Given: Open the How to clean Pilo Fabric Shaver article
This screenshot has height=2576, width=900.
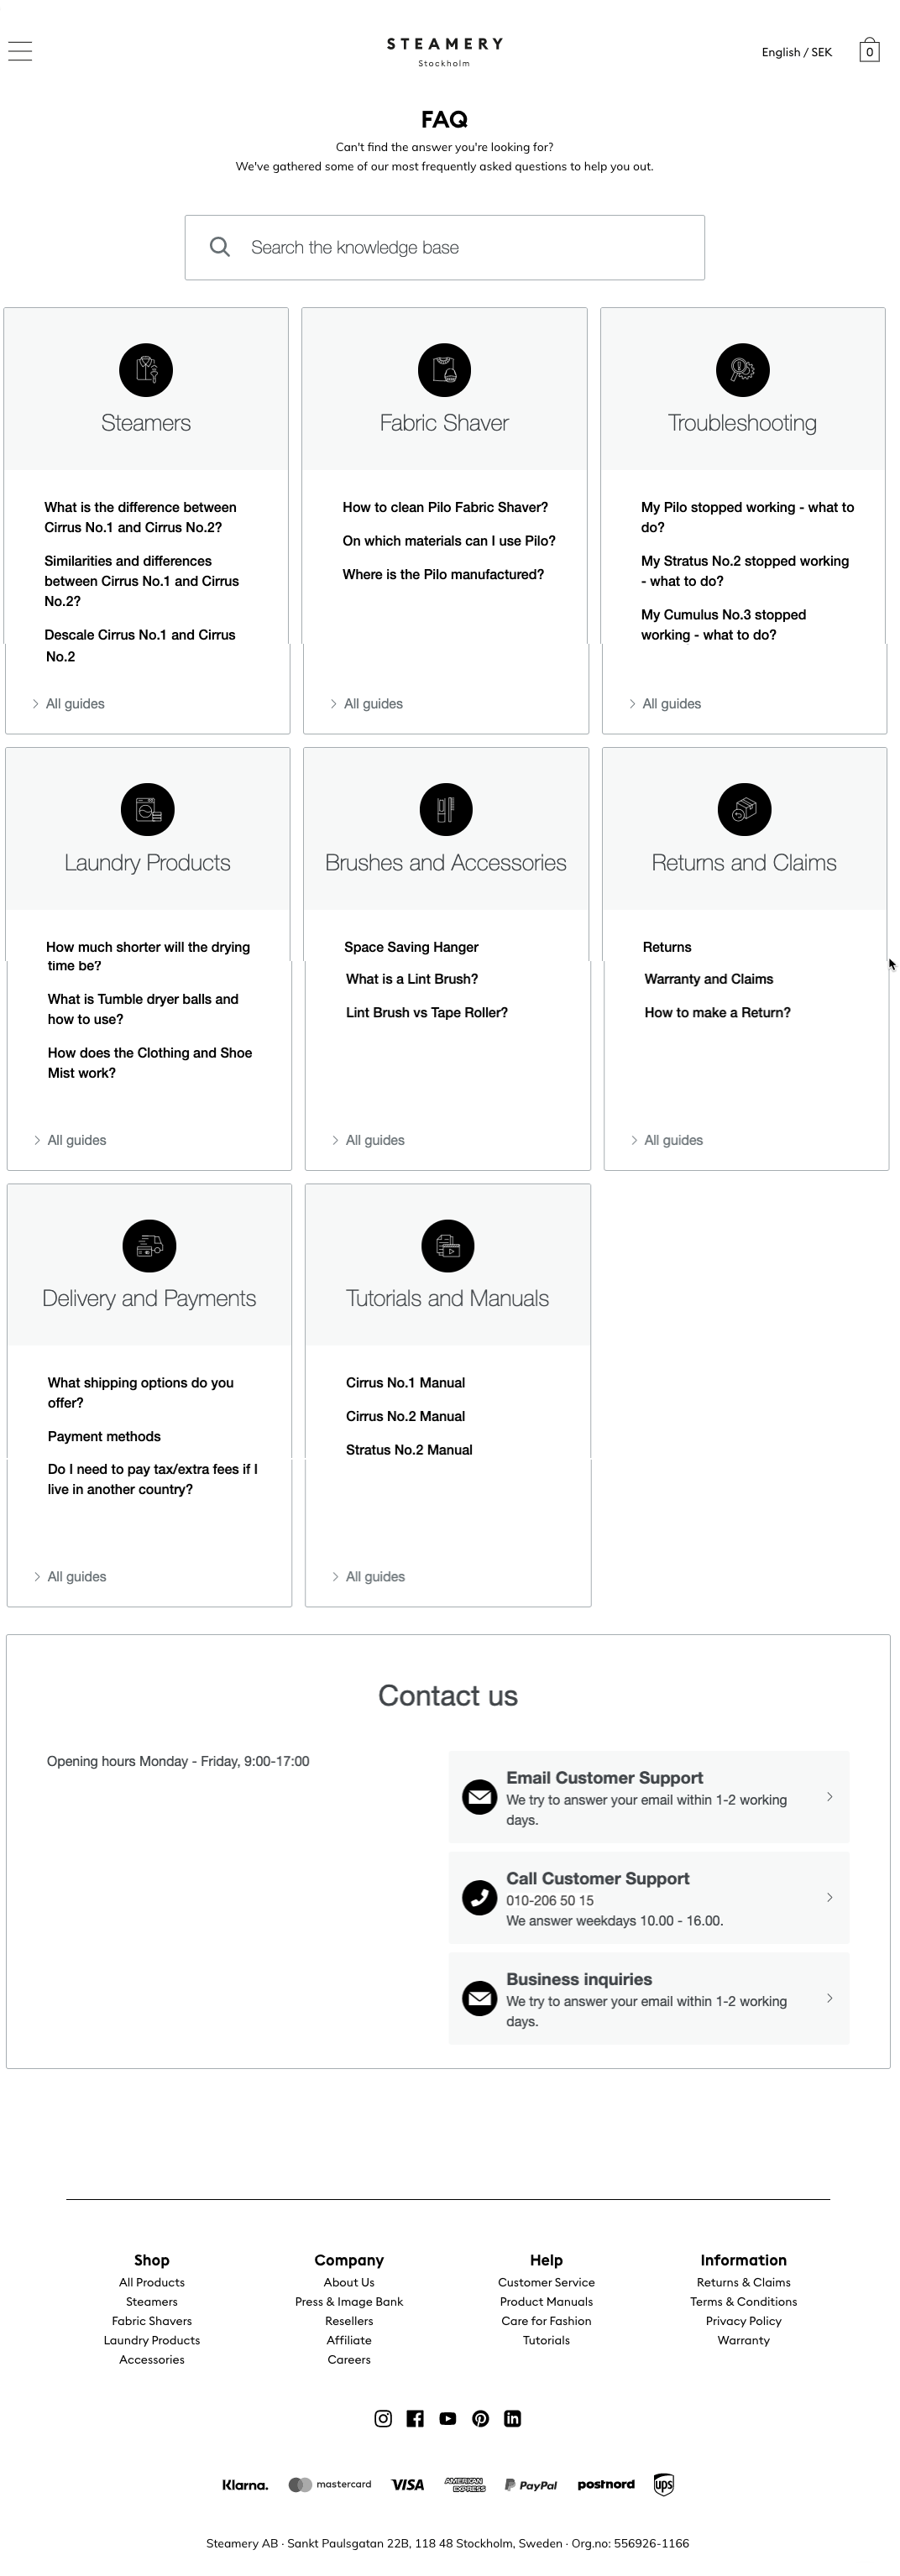Looking at the screenshot, I should (x=445, y=507).
